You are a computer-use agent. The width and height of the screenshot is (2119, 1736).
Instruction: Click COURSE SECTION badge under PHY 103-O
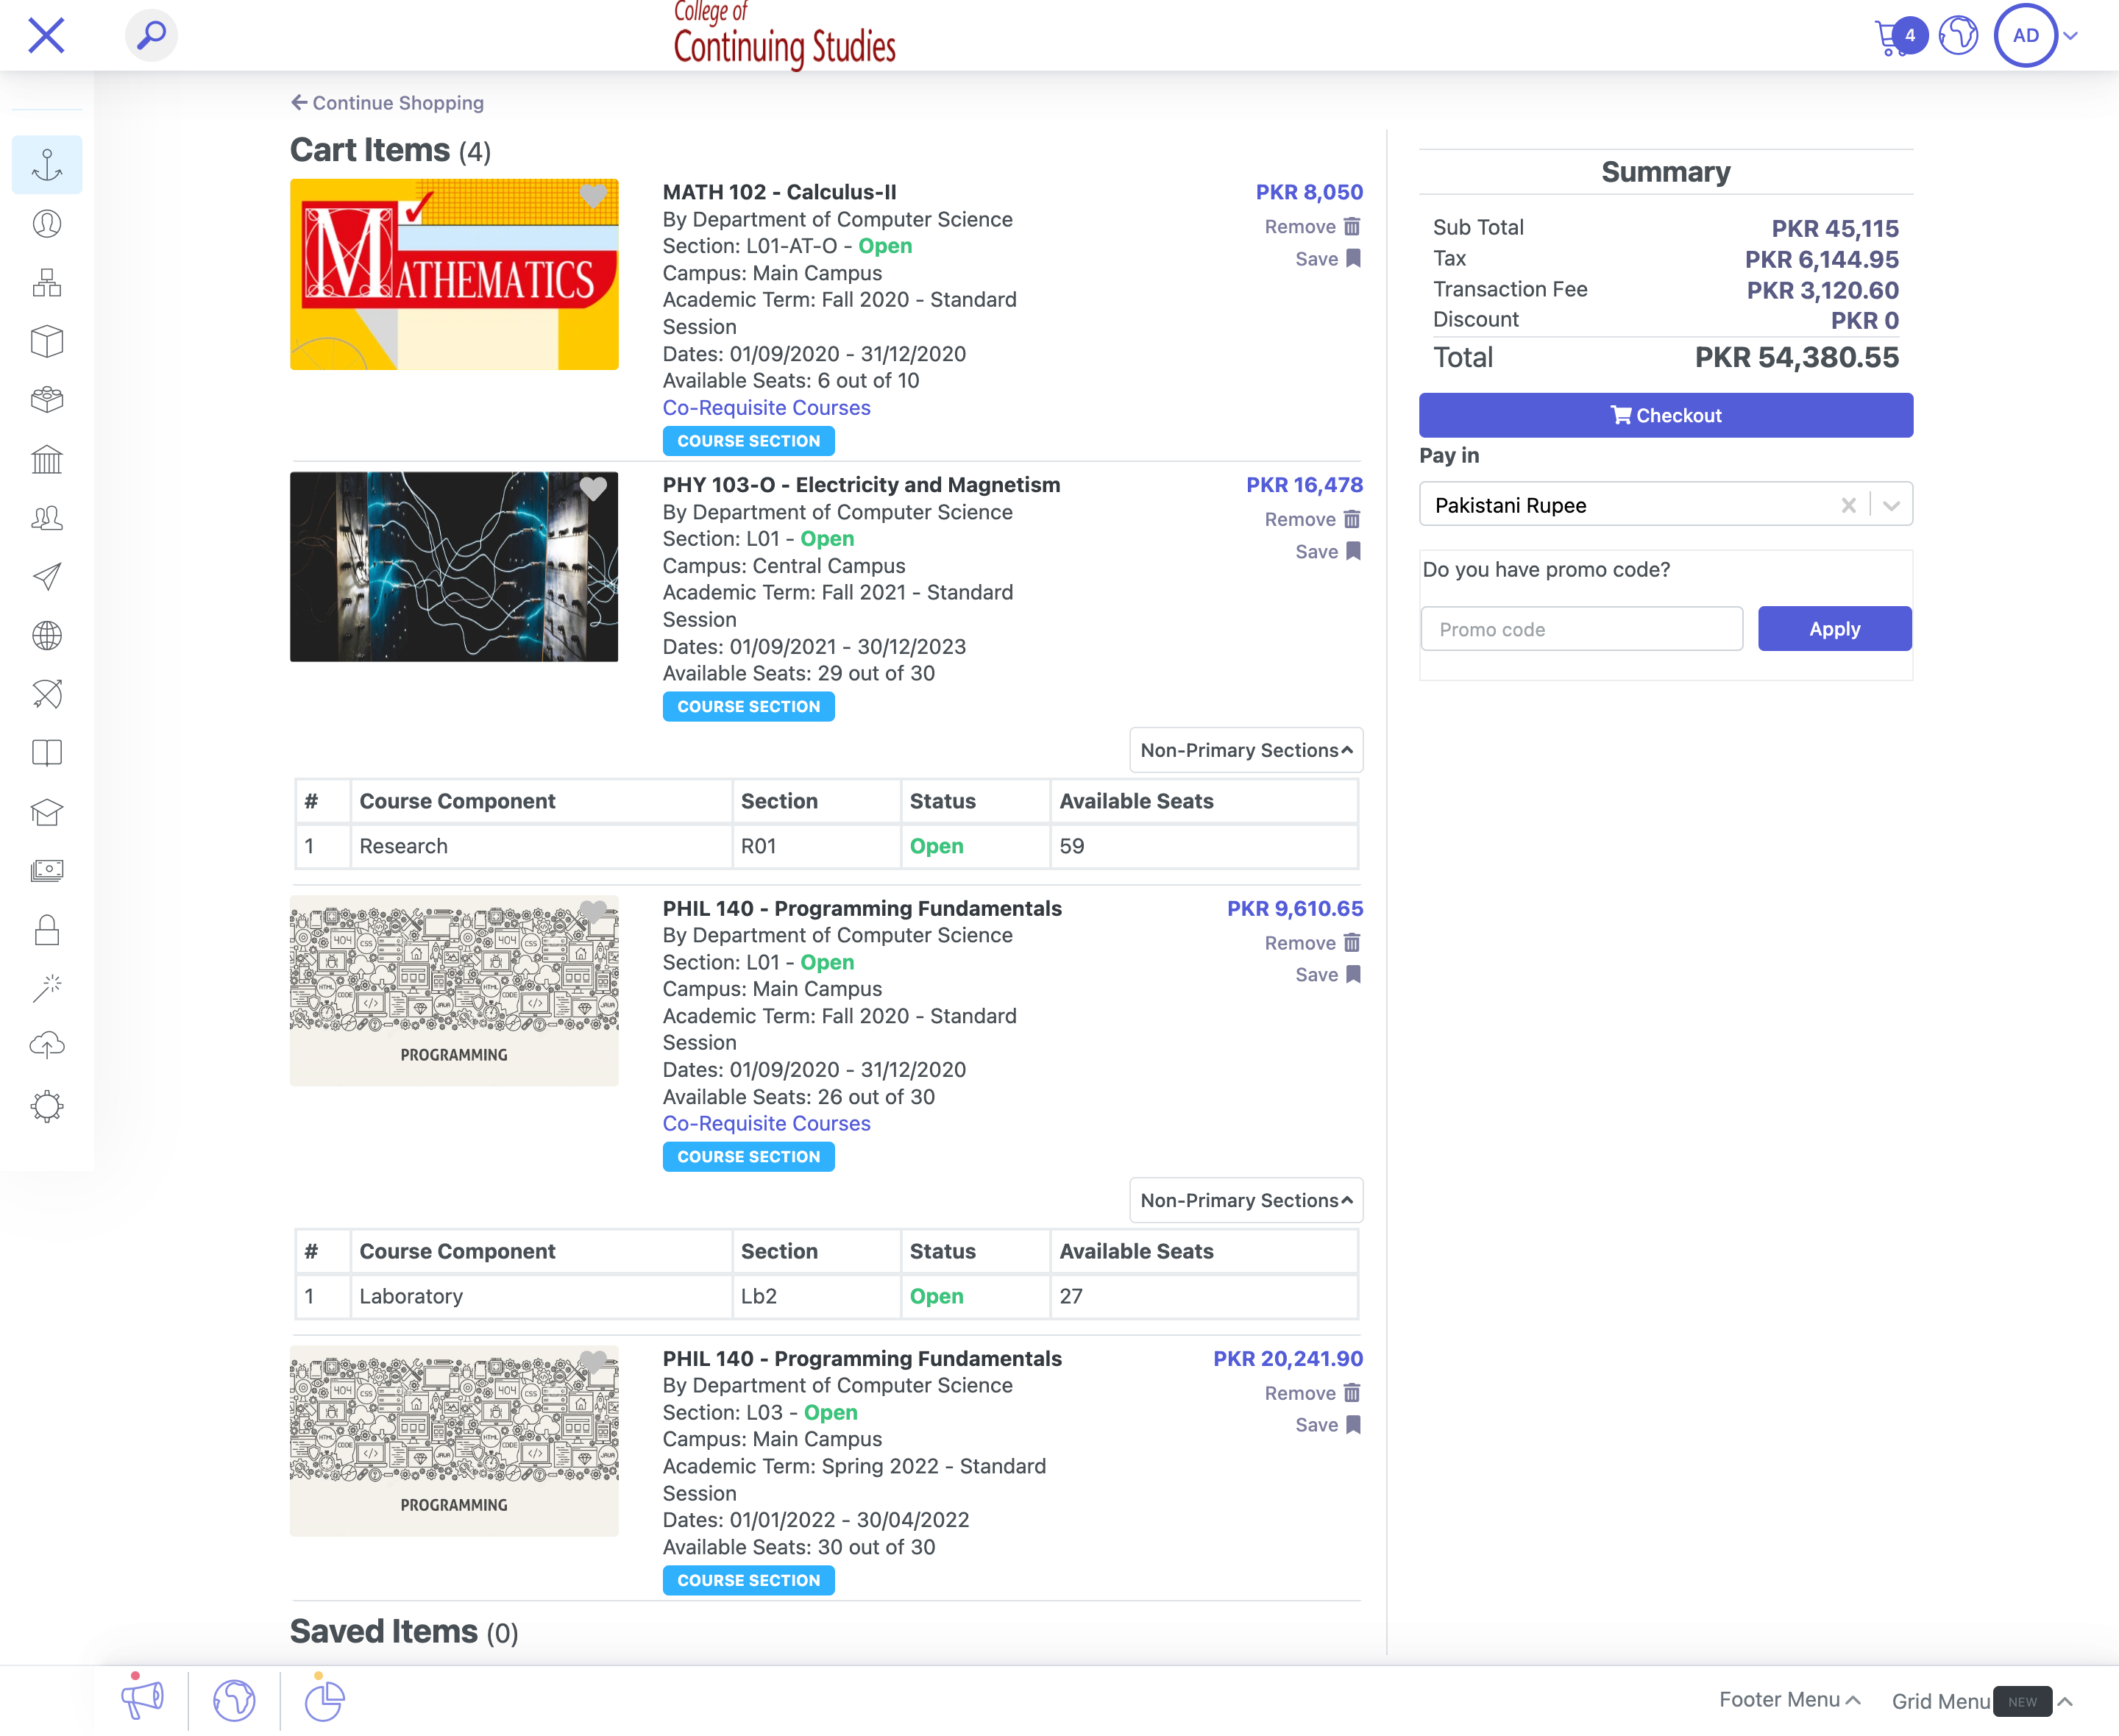[748, 707]
